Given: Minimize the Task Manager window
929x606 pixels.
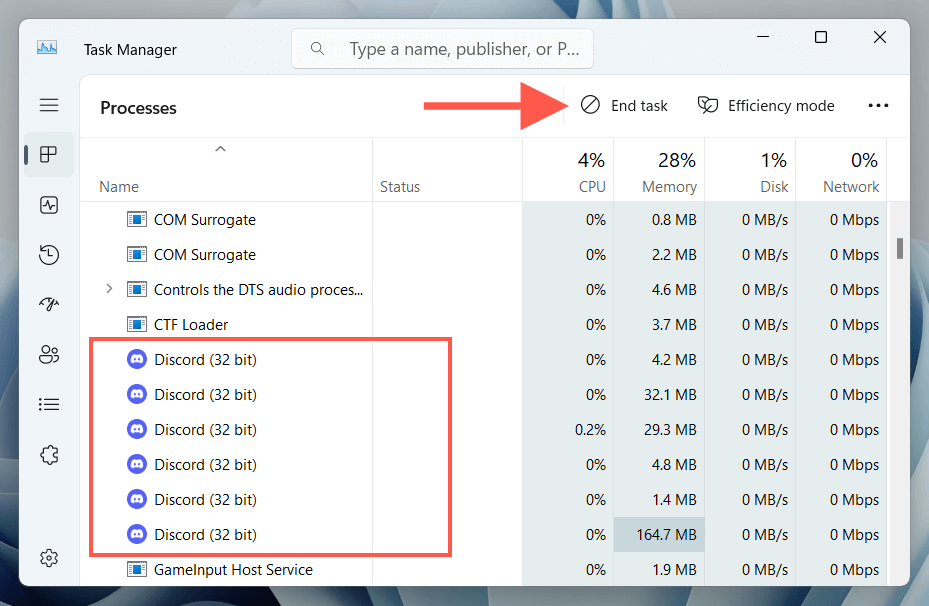Looking at the screenshot, I should coord(763,37).
